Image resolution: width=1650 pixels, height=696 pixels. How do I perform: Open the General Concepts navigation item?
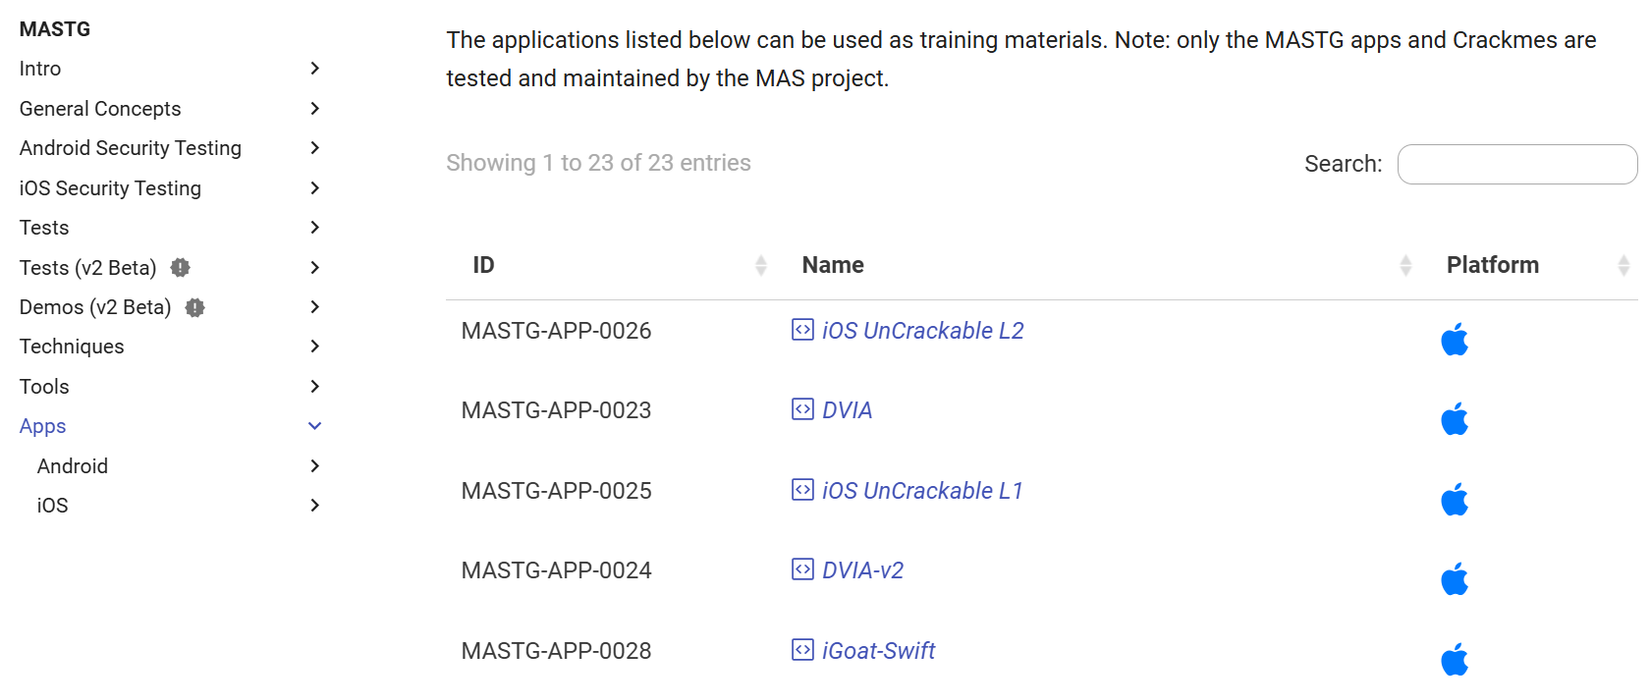(100, 109)
